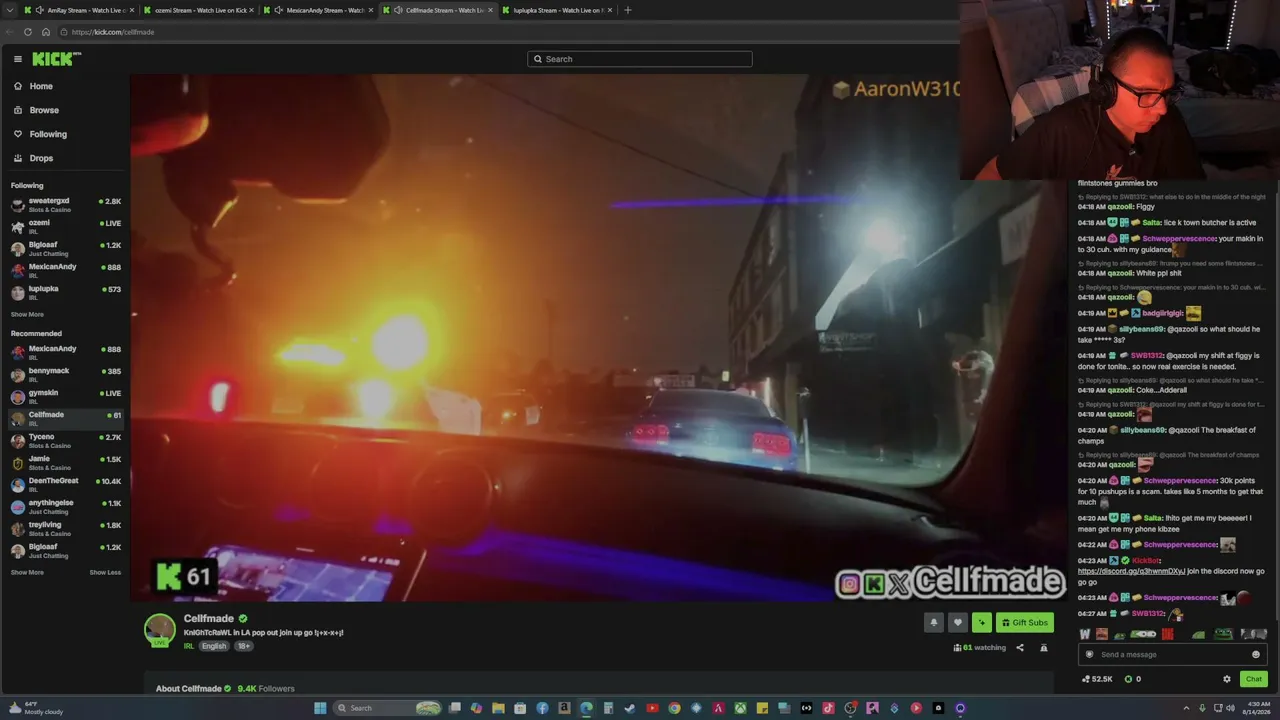The image size is (1280, 720).
Task: Collapse Recommended list with Show Less
Action: (105, 572)
